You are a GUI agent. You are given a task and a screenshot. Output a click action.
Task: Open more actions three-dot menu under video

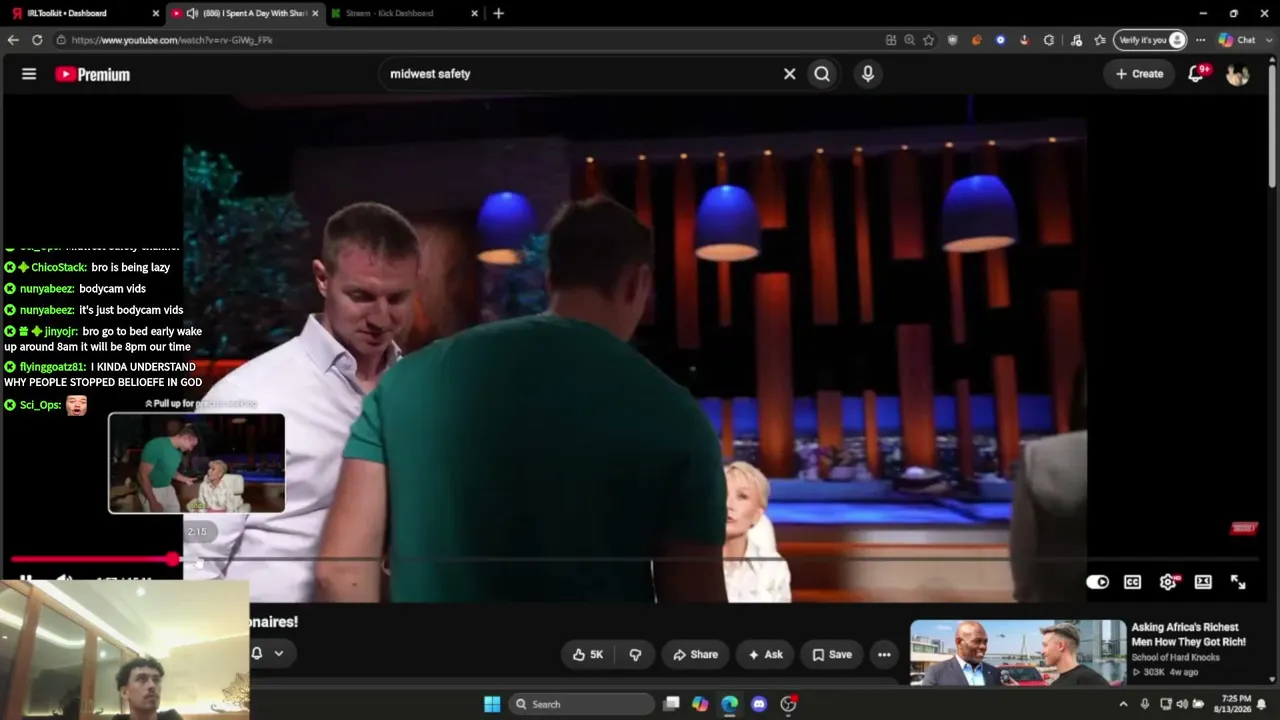[884, 655]
